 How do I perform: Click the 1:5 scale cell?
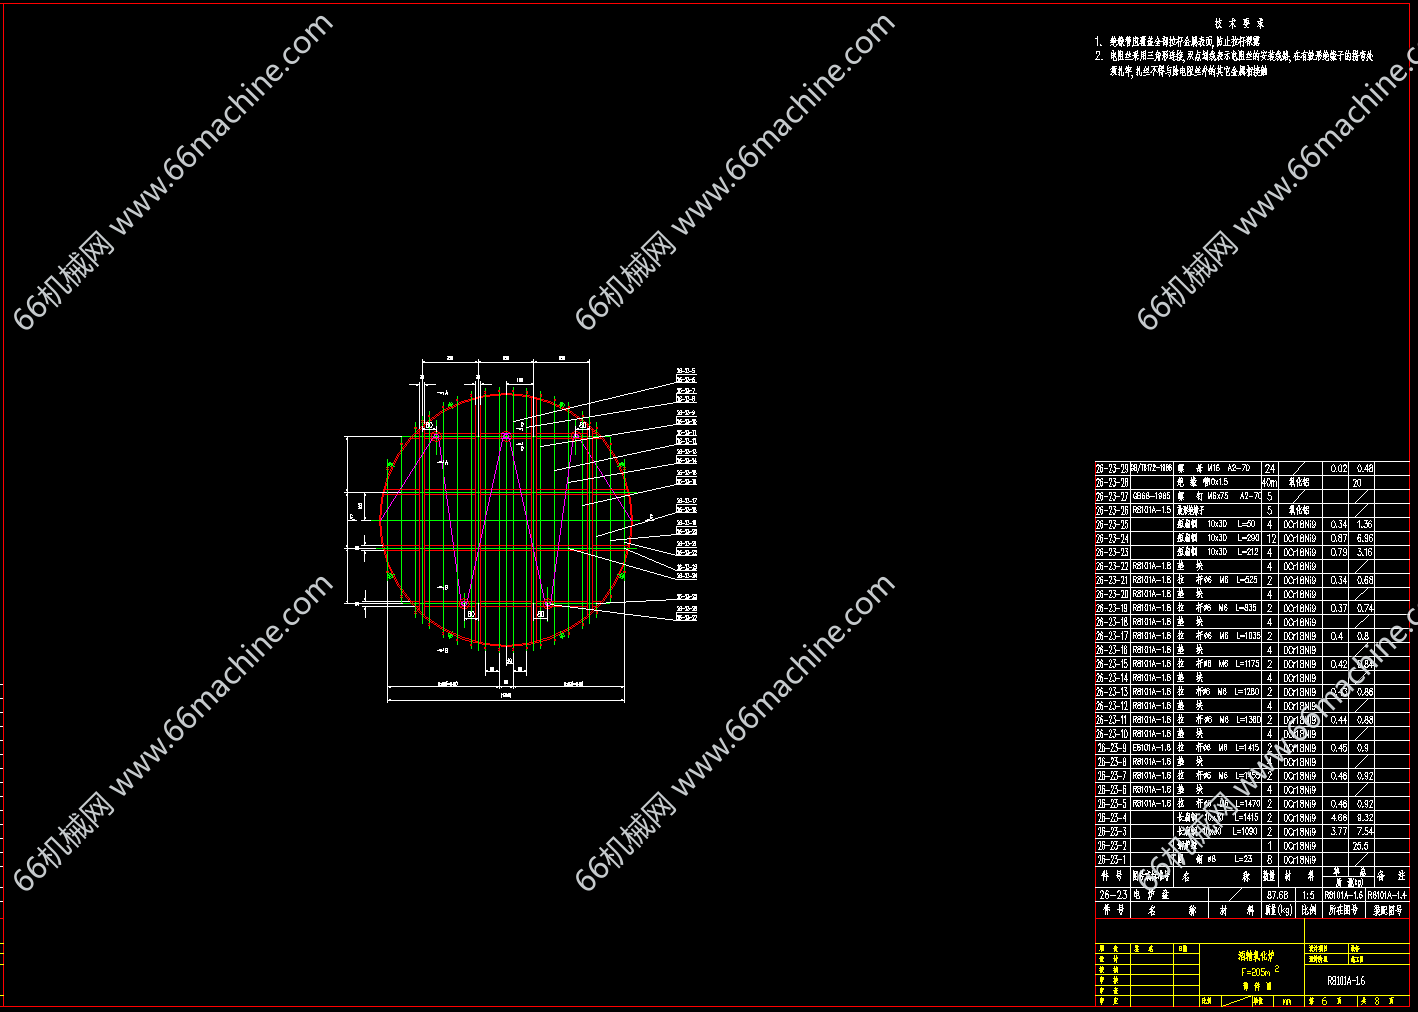tap(1308, 895)
